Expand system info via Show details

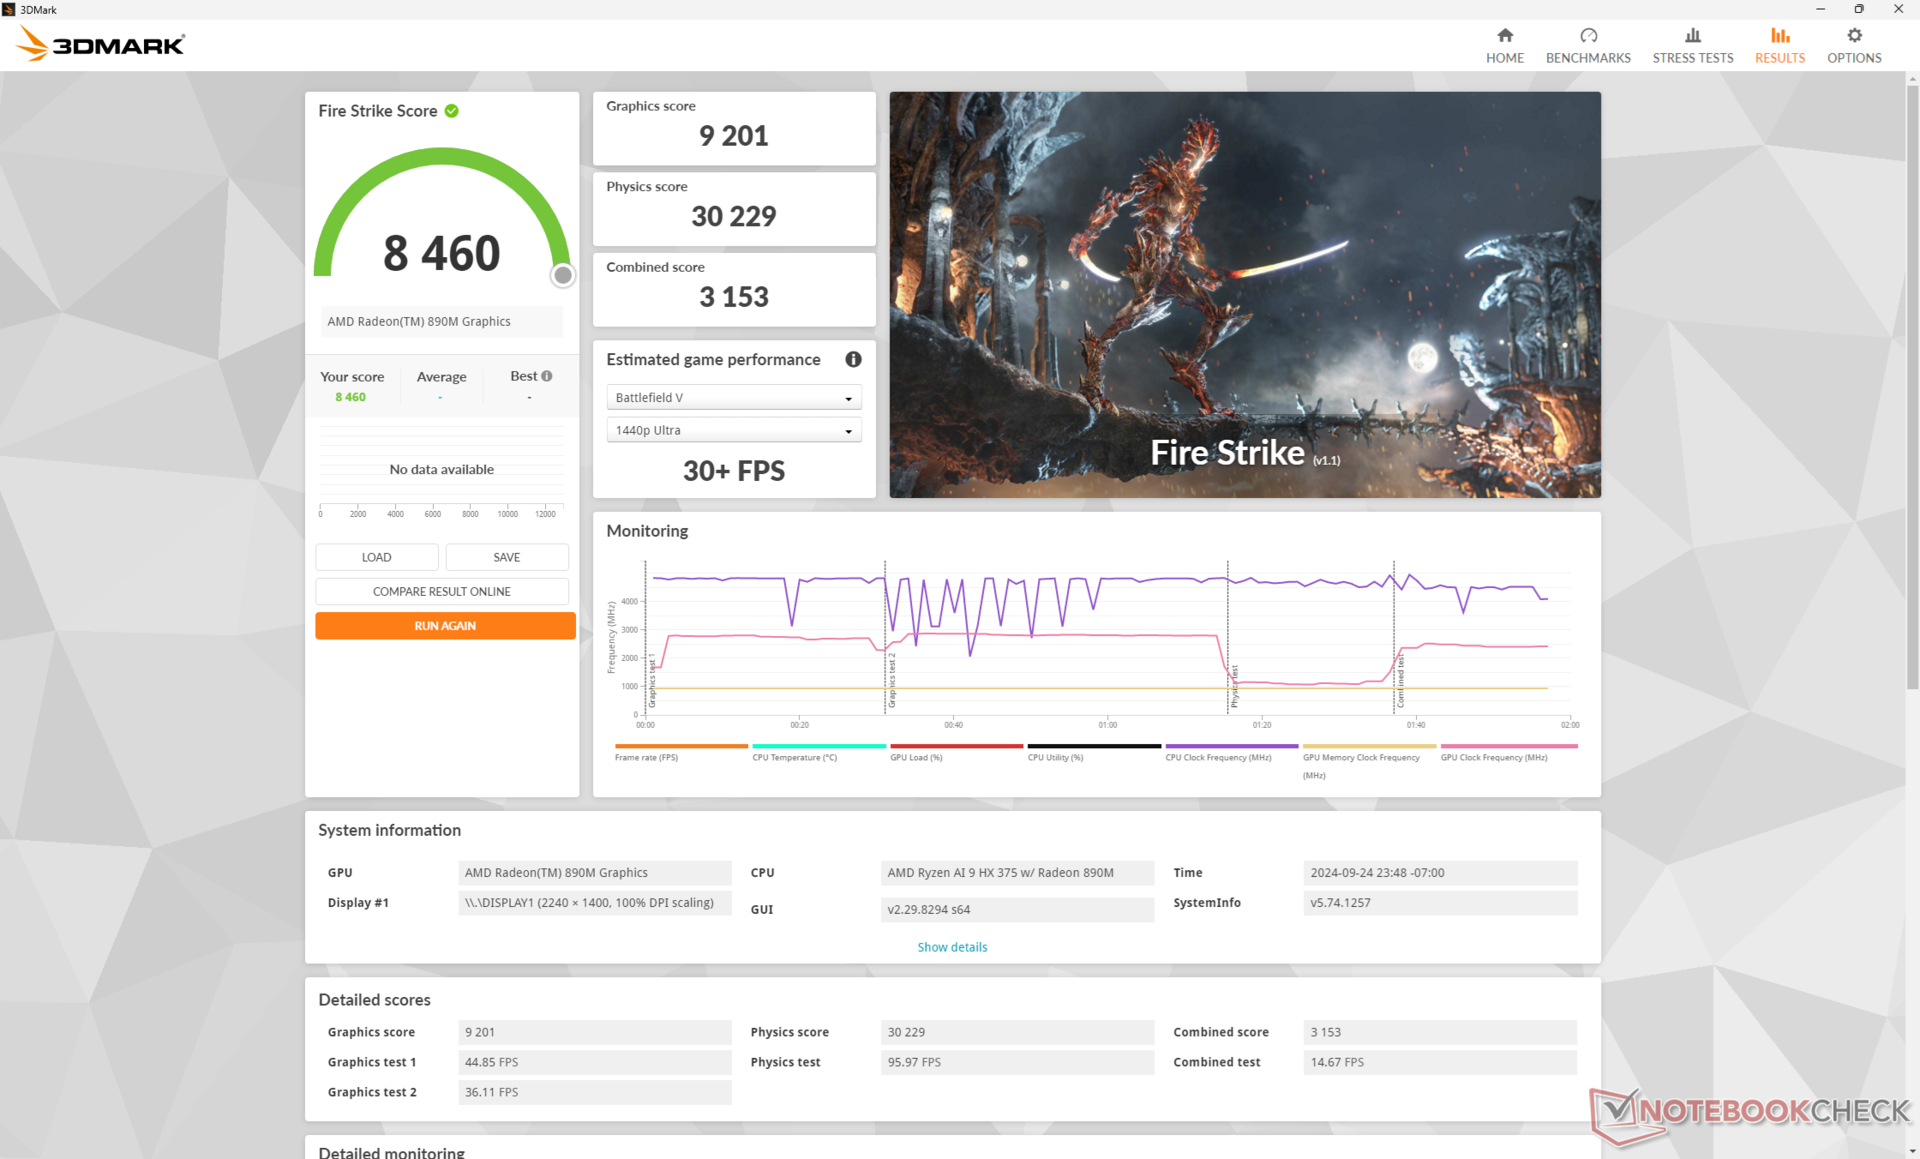click(x=951, y=947)
